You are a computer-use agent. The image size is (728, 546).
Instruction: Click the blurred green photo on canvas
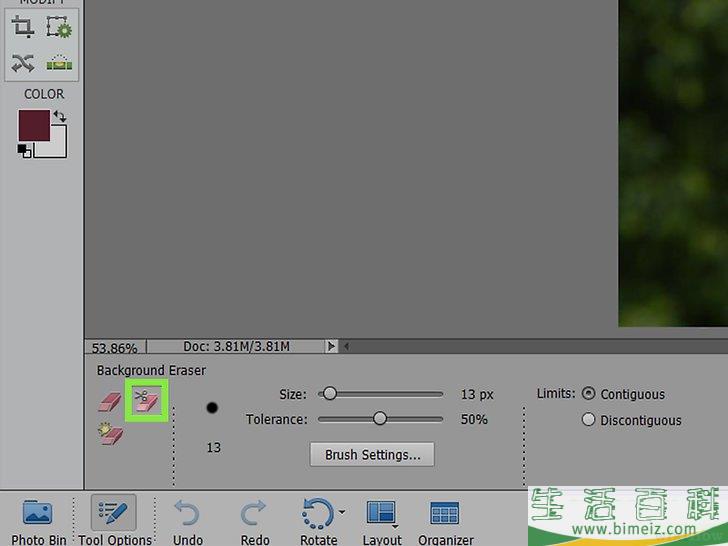673,163
